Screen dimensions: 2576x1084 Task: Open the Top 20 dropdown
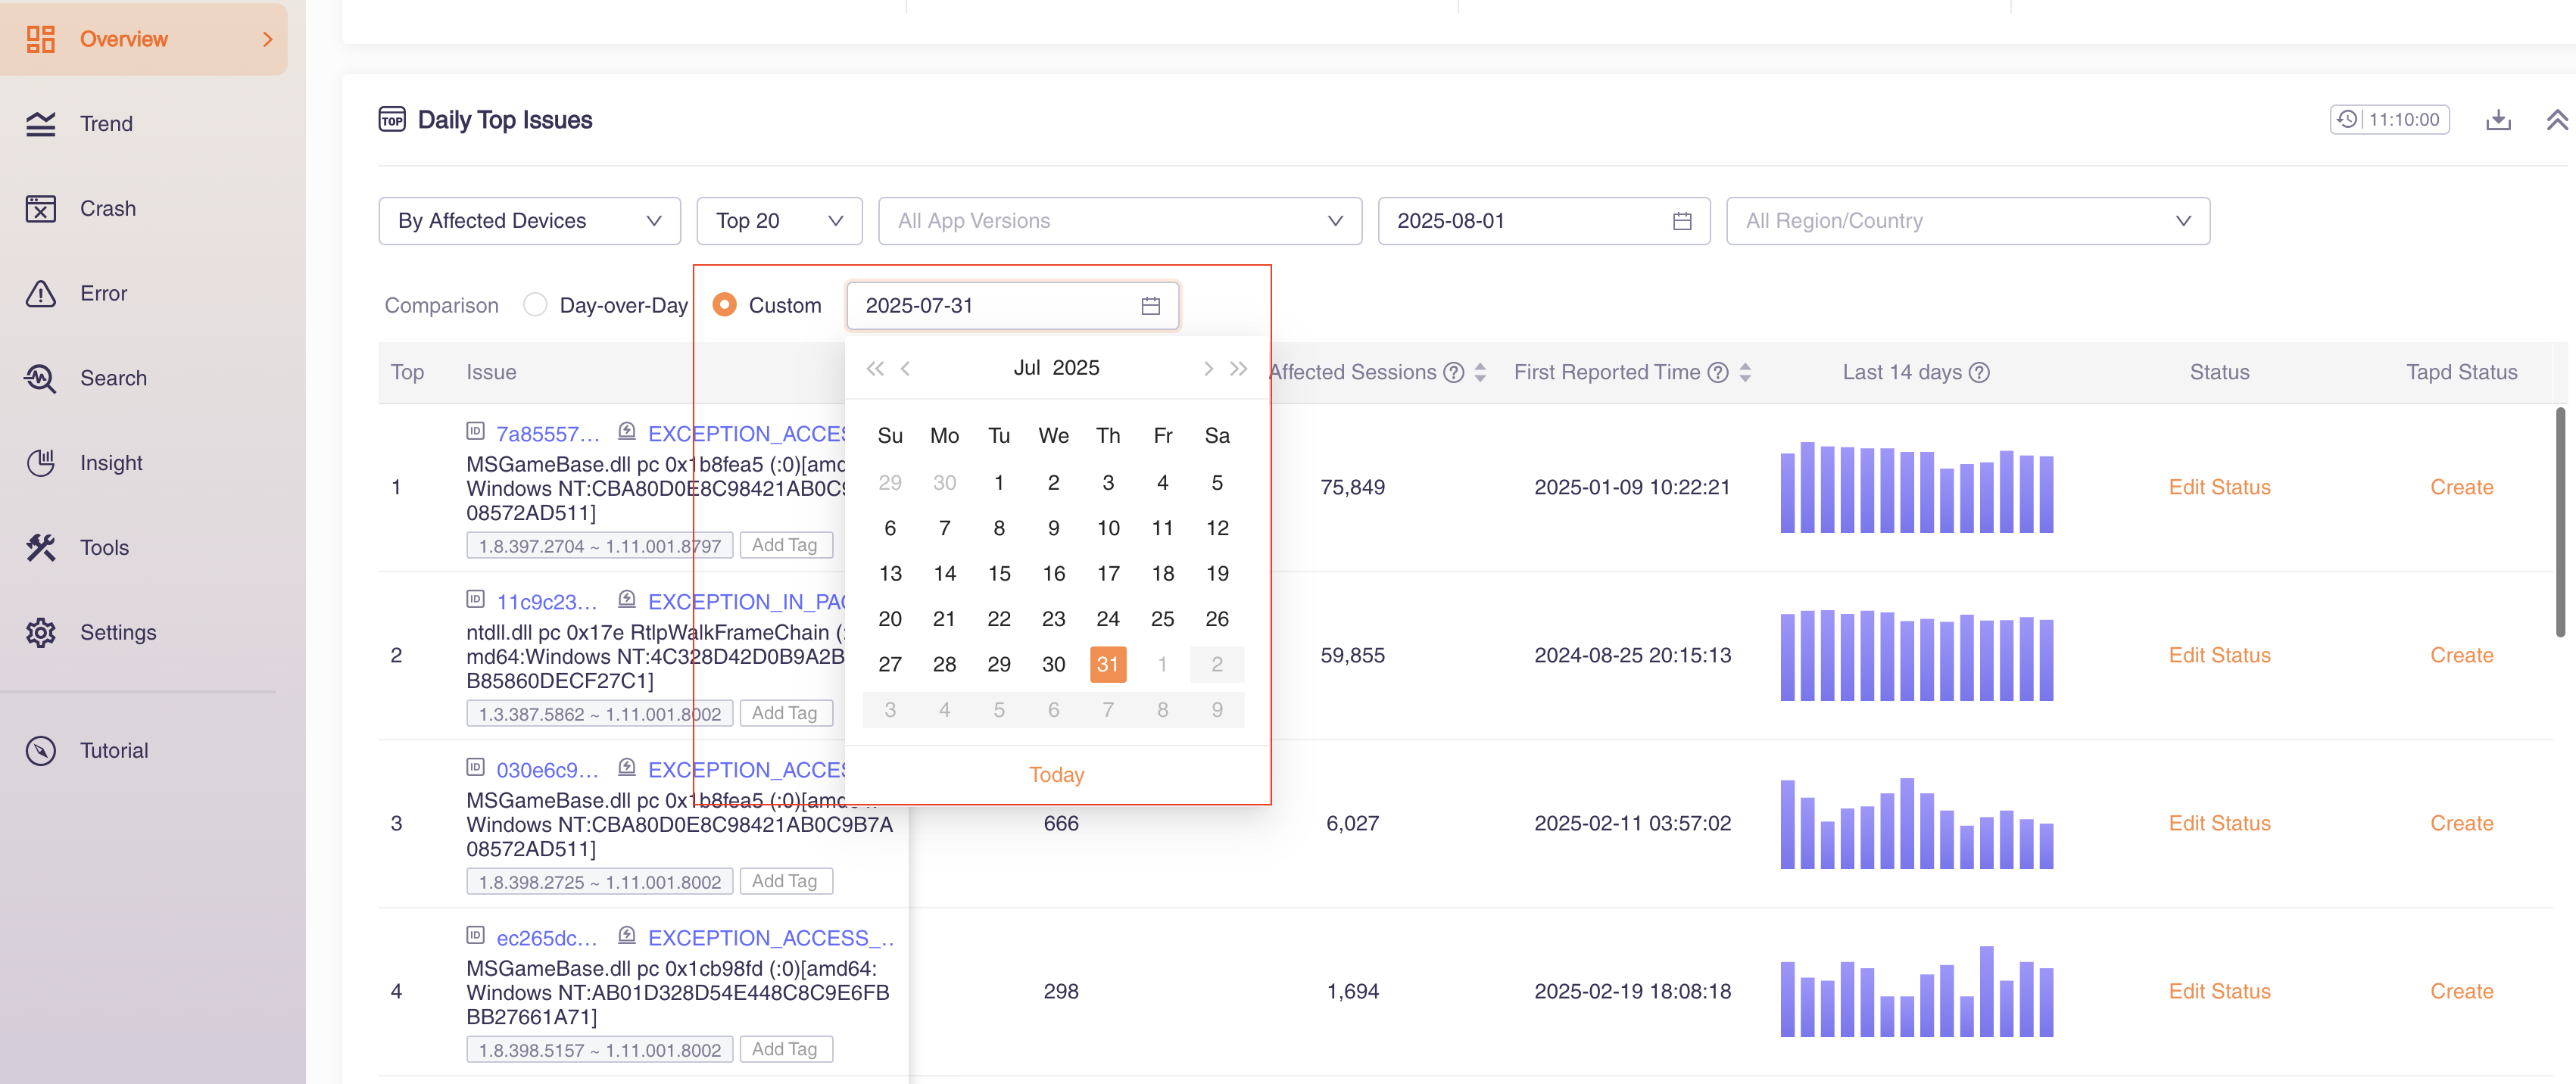[x=779, y=221]
